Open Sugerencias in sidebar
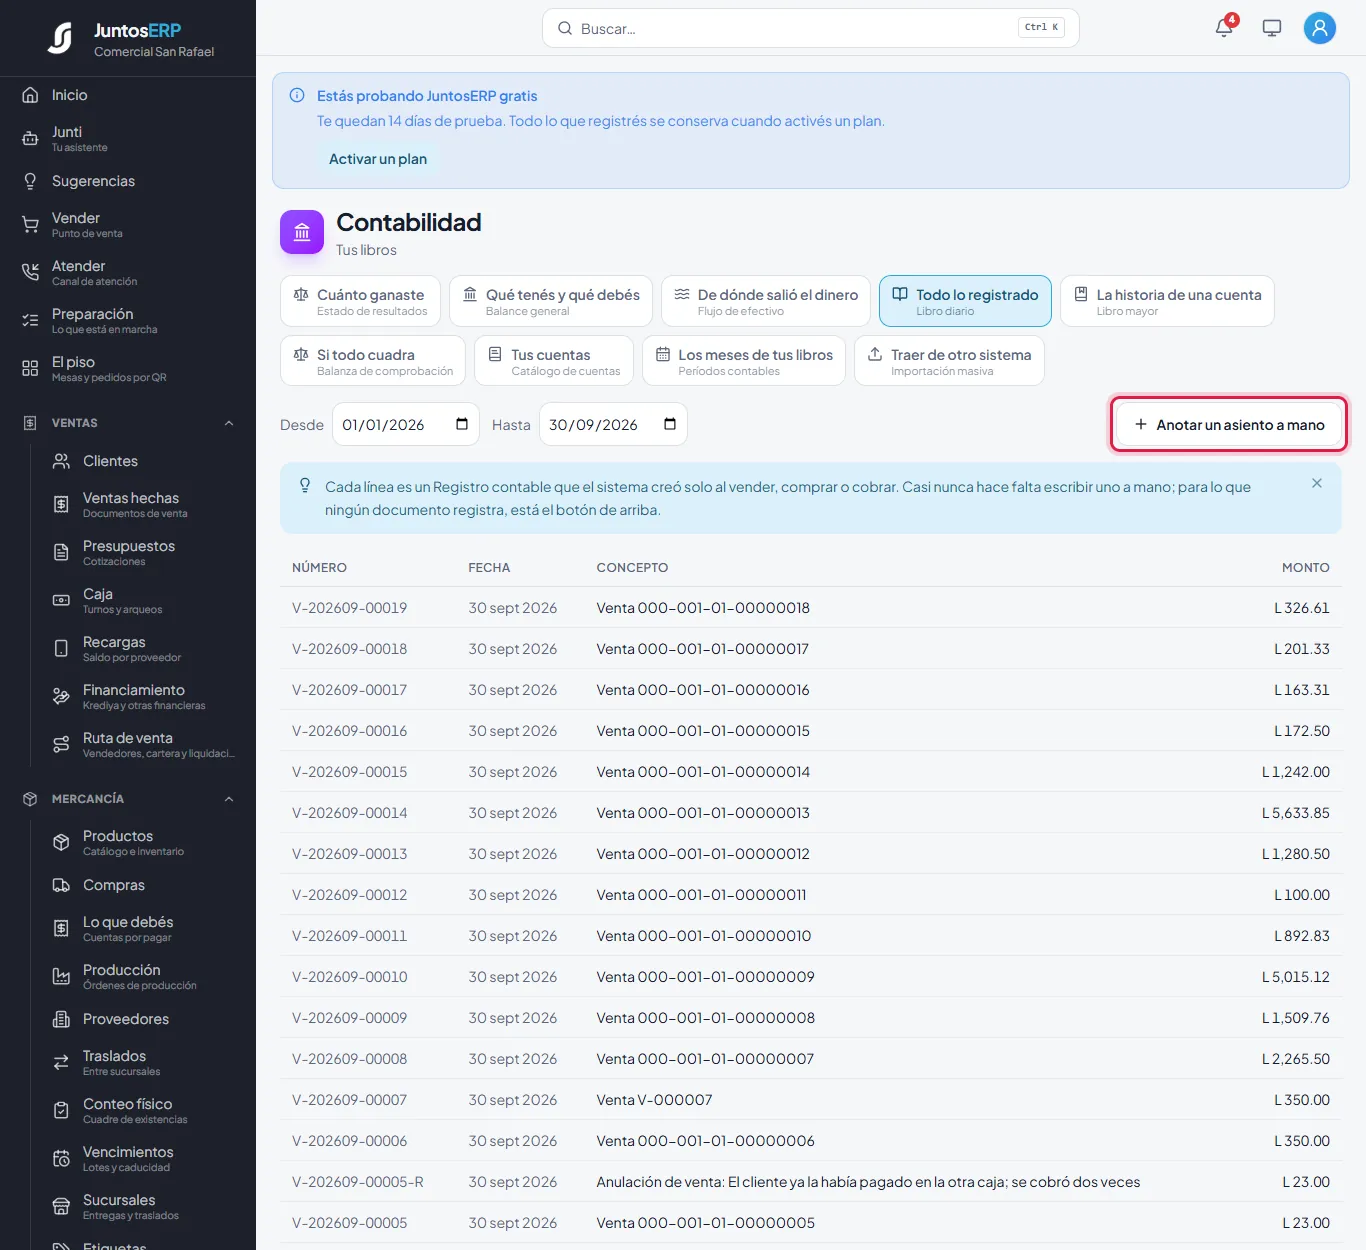 pyautogui.click(x=128, y=181)
